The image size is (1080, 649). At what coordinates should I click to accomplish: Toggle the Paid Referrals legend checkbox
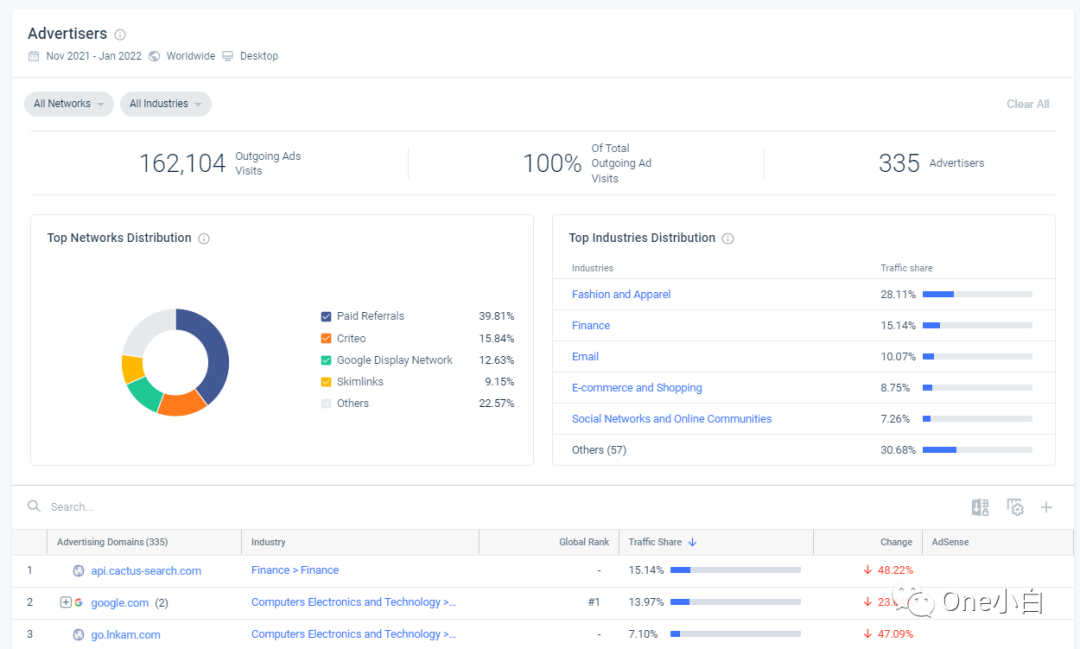coord(325,315)
